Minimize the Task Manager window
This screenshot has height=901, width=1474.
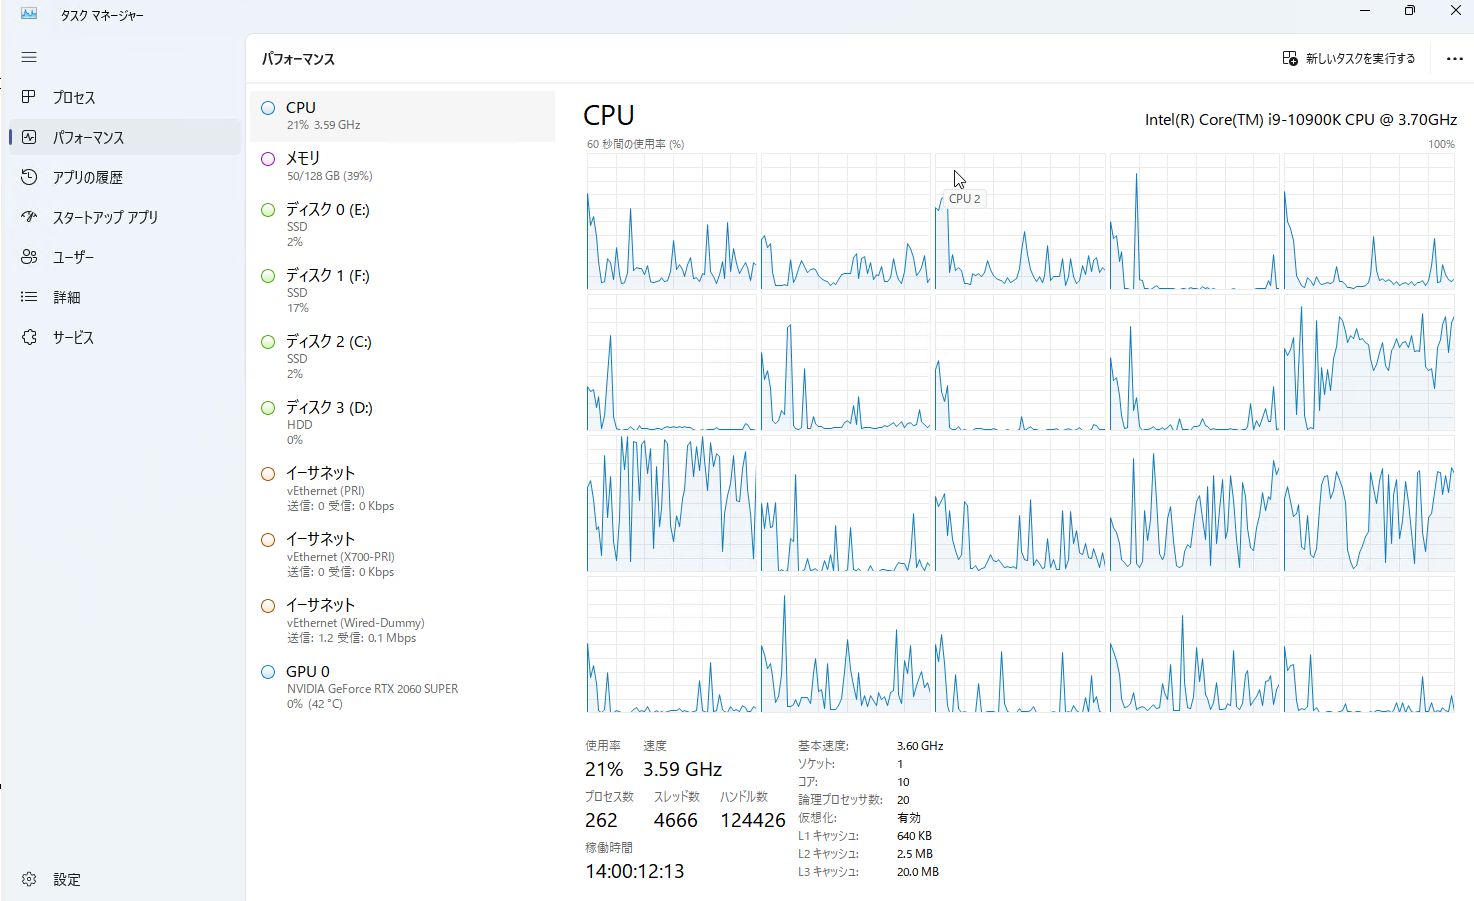(1365, 10)
